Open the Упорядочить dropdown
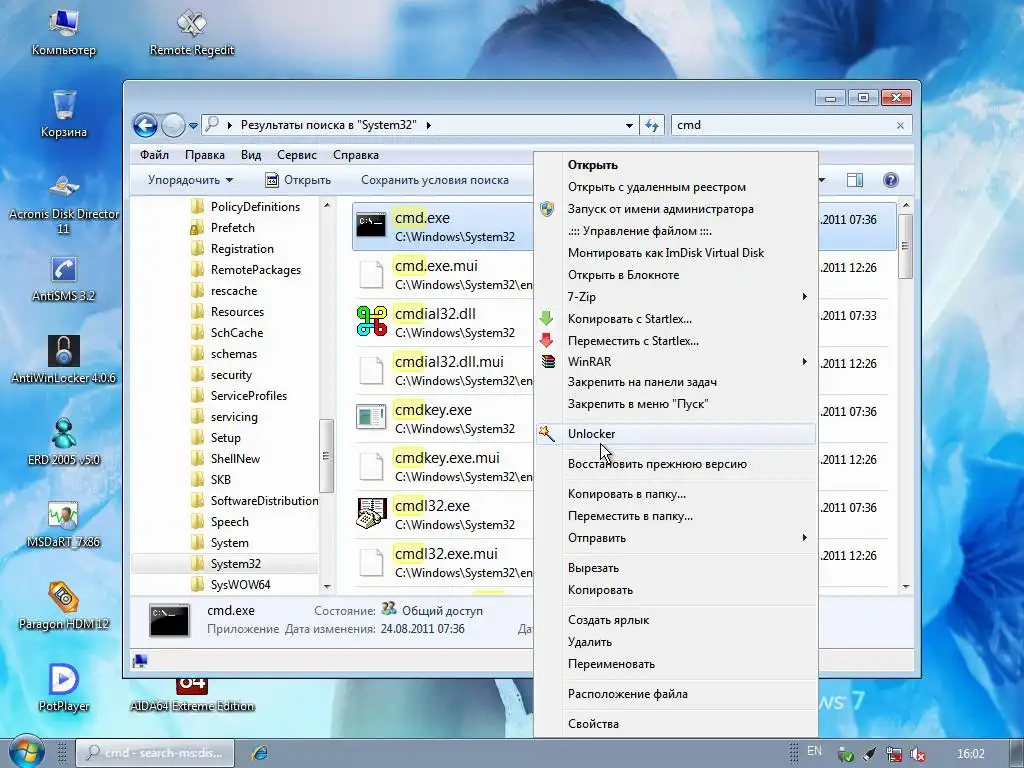The image size is (1024, 768). (190, 180)
